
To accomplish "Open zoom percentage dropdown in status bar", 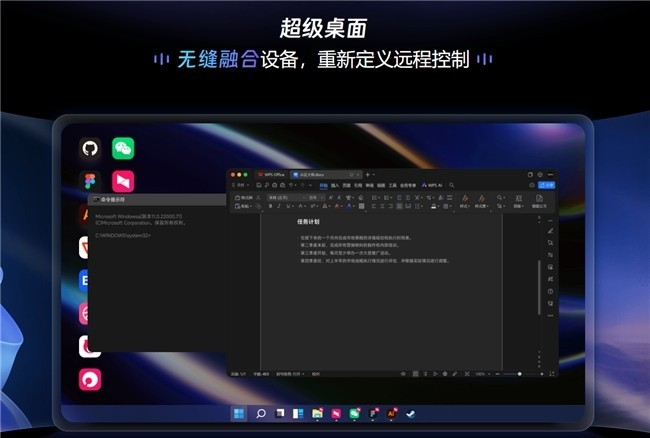I will click(x=482, y=374).
